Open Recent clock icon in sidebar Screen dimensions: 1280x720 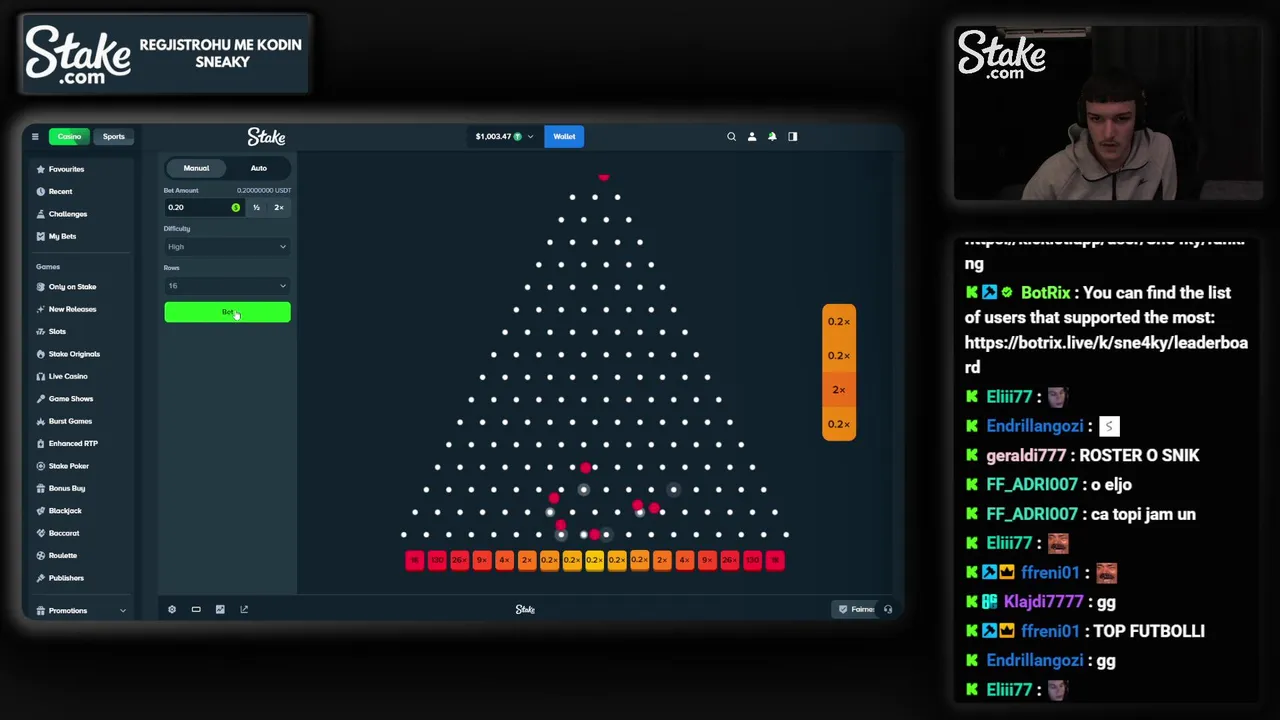click(x=40, y=191)
